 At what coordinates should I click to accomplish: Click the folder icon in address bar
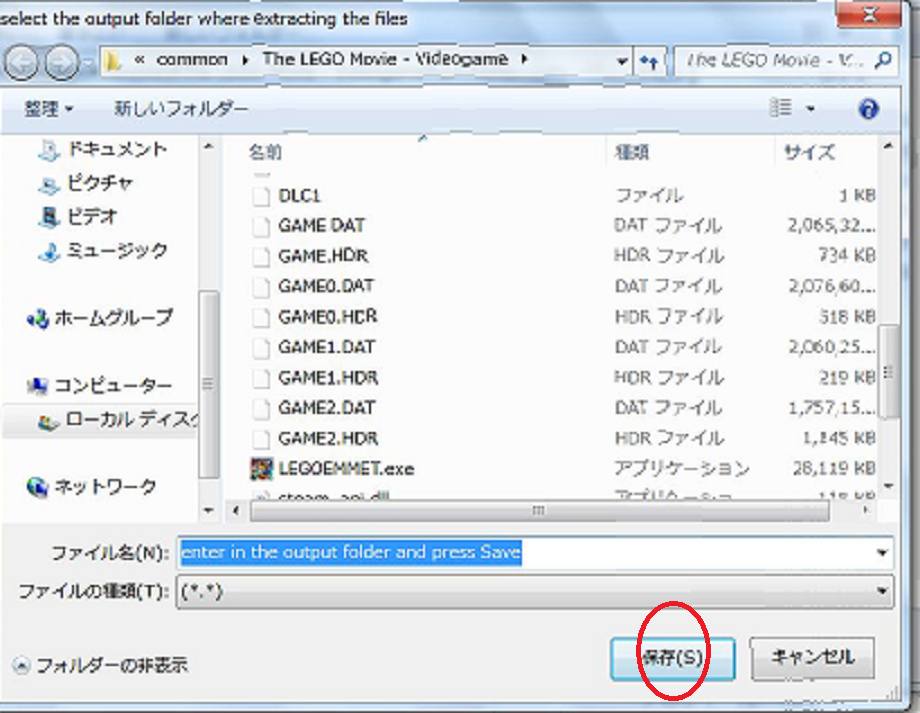click(x=113, y=60)
